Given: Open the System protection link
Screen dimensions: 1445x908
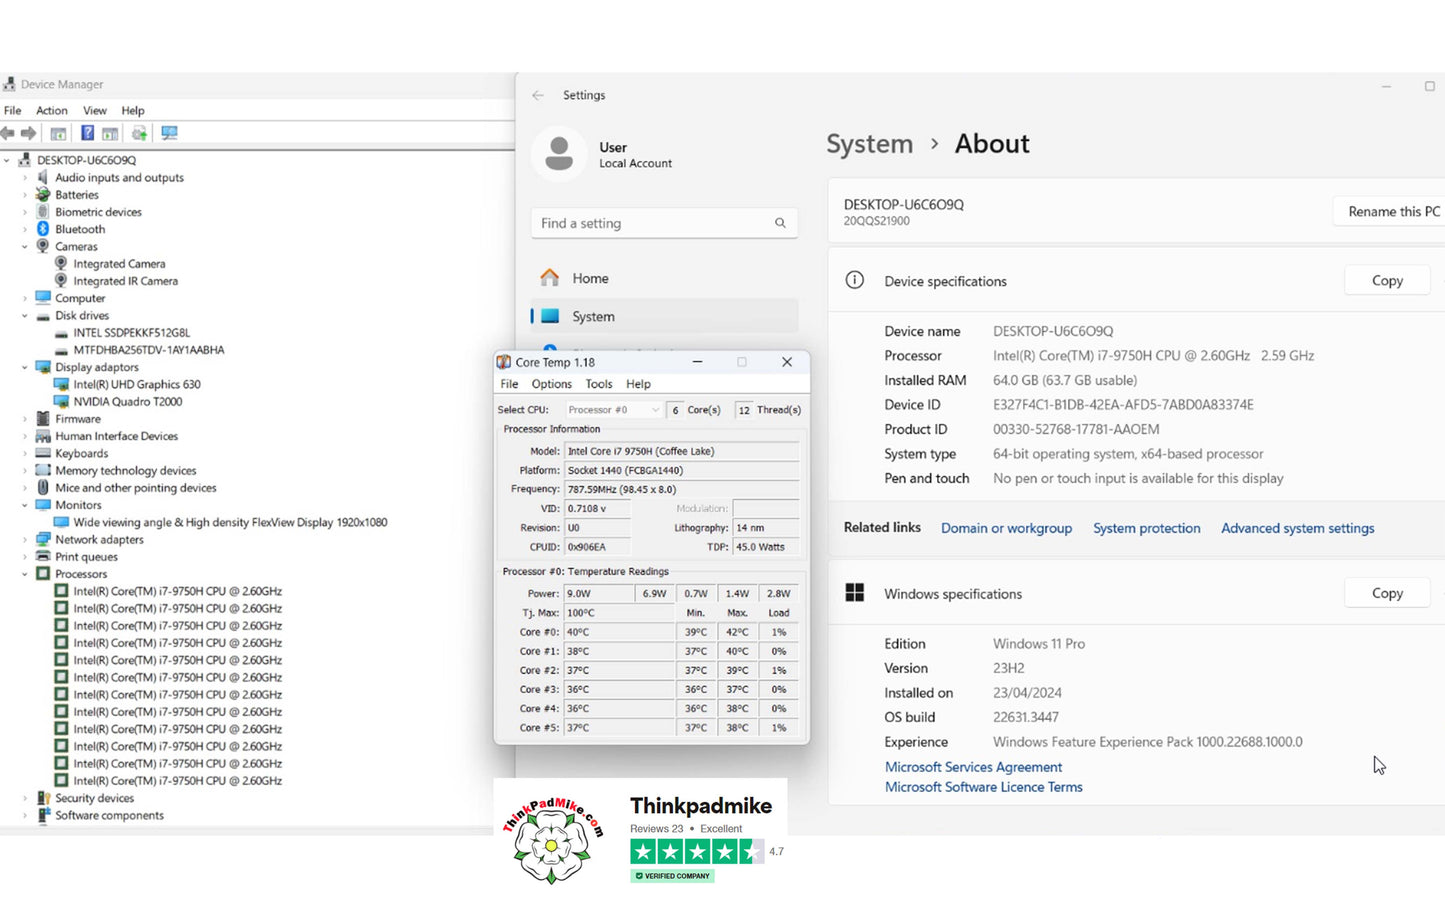Looking at the screenshot, I should (x=1146, y=528).
